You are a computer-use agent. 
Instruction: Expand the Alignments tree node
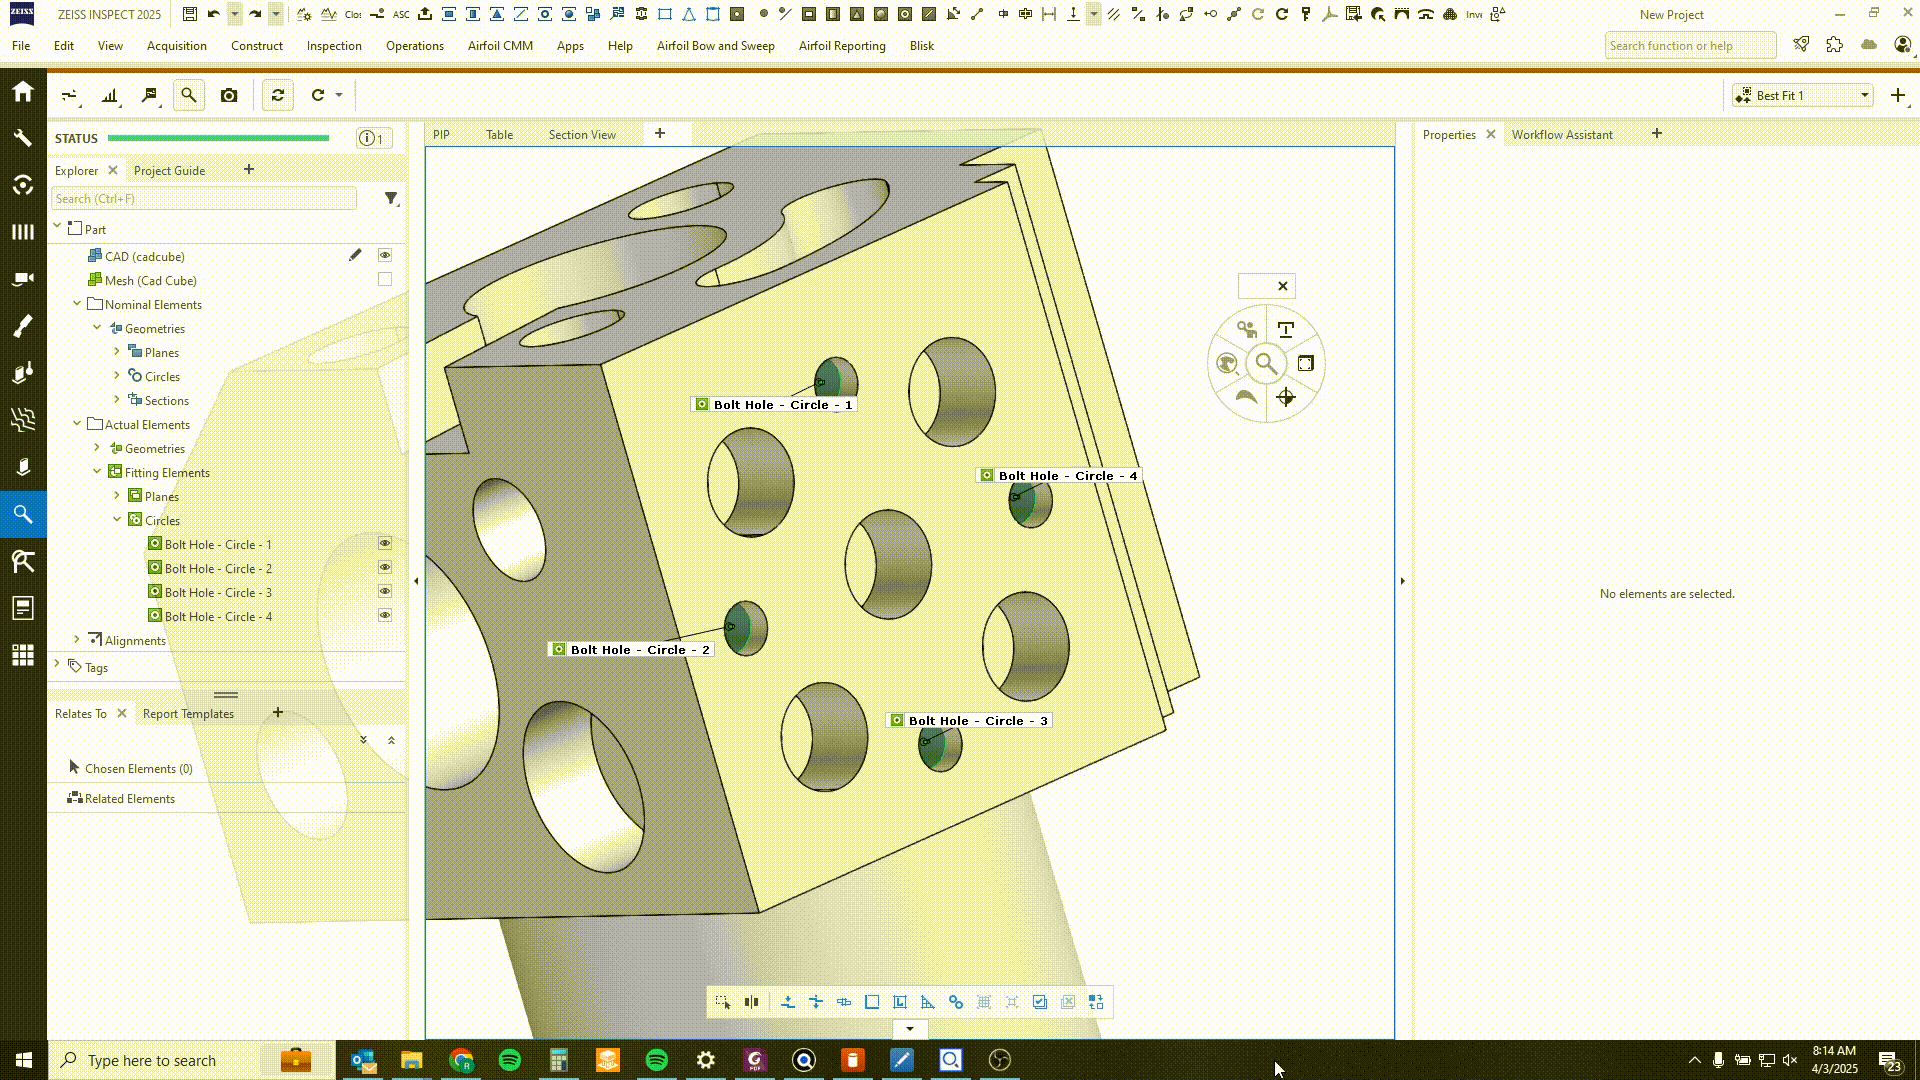(77, 640)
